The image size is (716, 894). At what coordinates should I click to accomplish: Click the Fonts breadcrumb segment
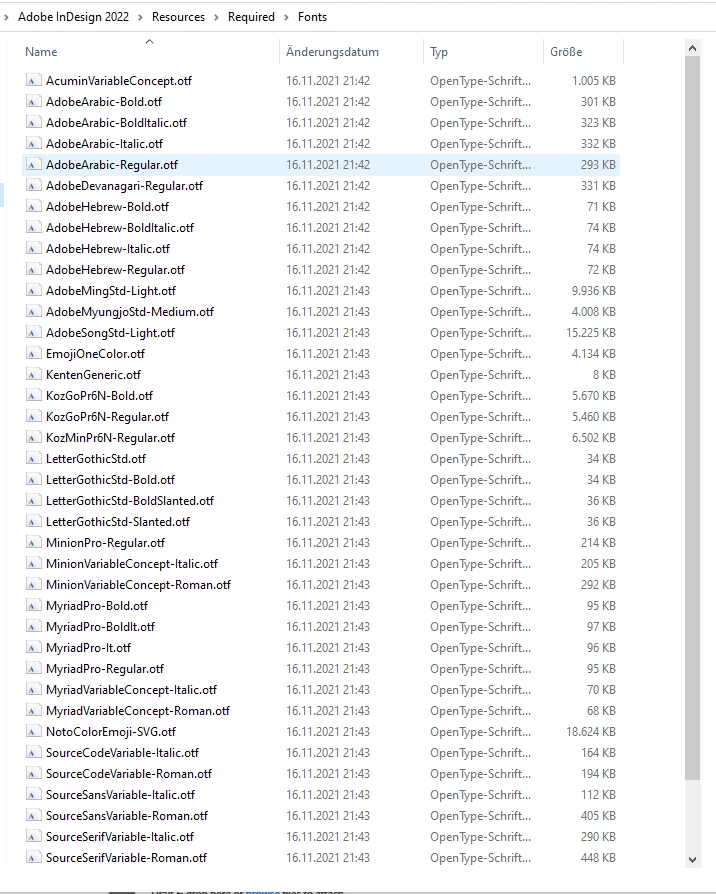pyautogui.click(x=312, y=17)
